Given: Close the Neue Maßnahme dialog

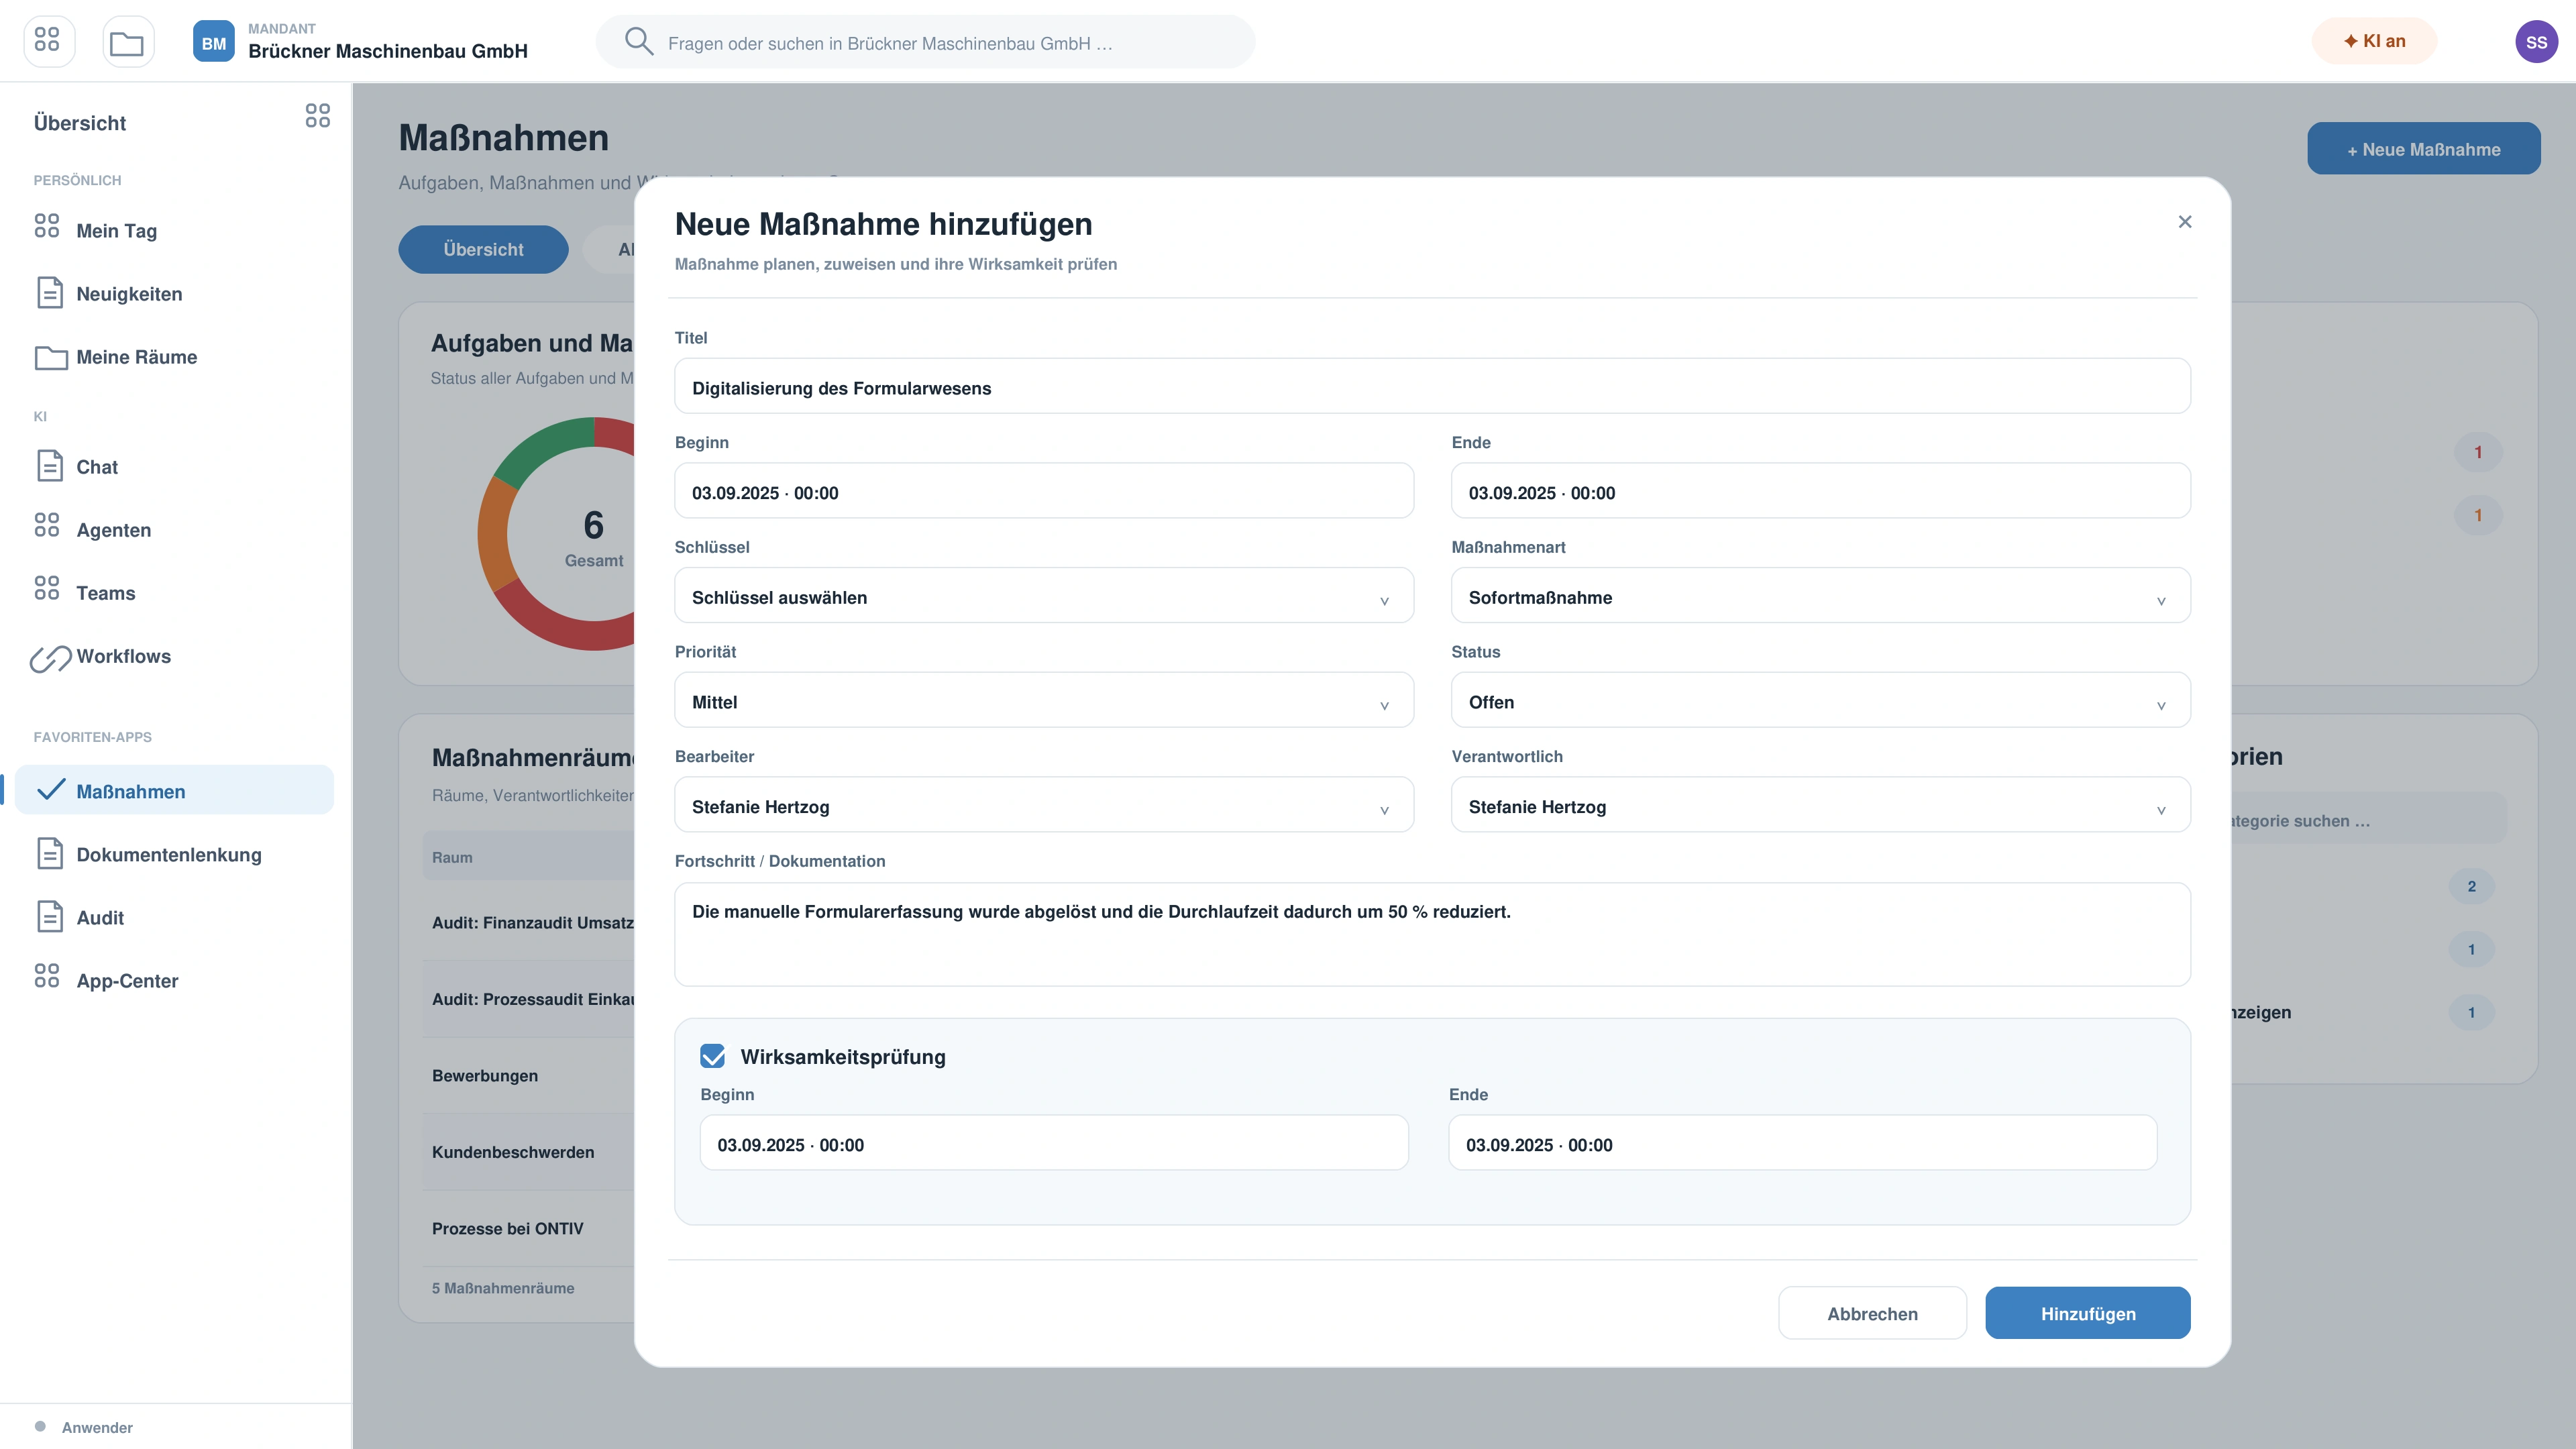Looking at the screenshot, I should [2185, 222].
